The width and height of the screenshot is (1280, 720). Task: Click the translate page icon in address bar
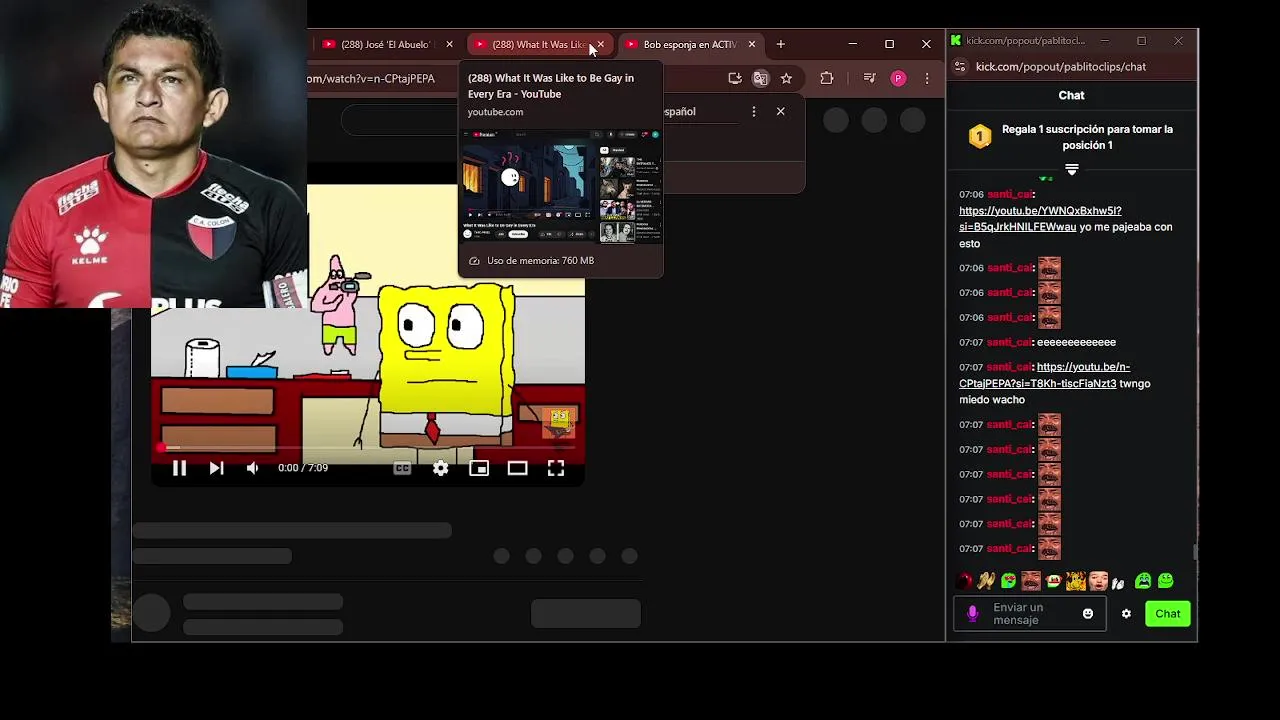(x=760, y=78)
